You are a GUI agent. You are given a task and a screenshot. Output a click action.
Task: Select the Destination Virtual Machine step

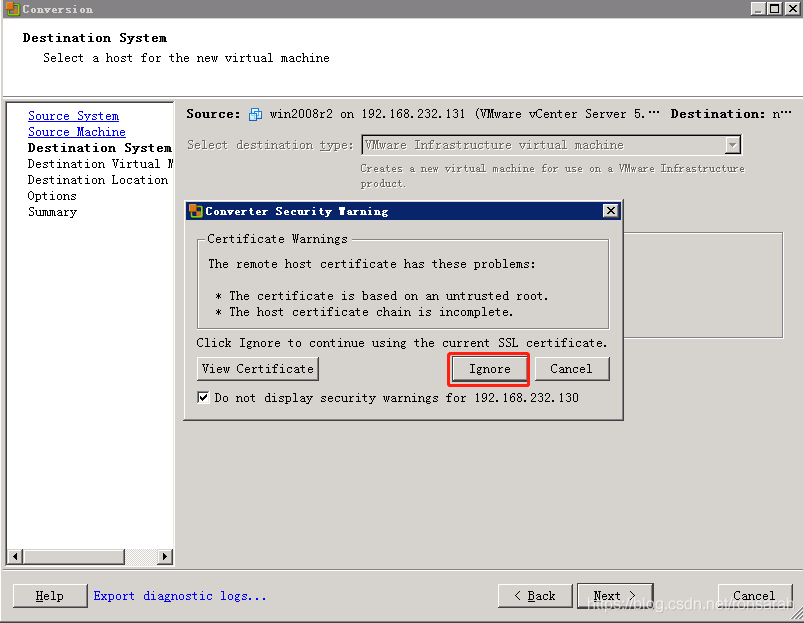point(100,164)
